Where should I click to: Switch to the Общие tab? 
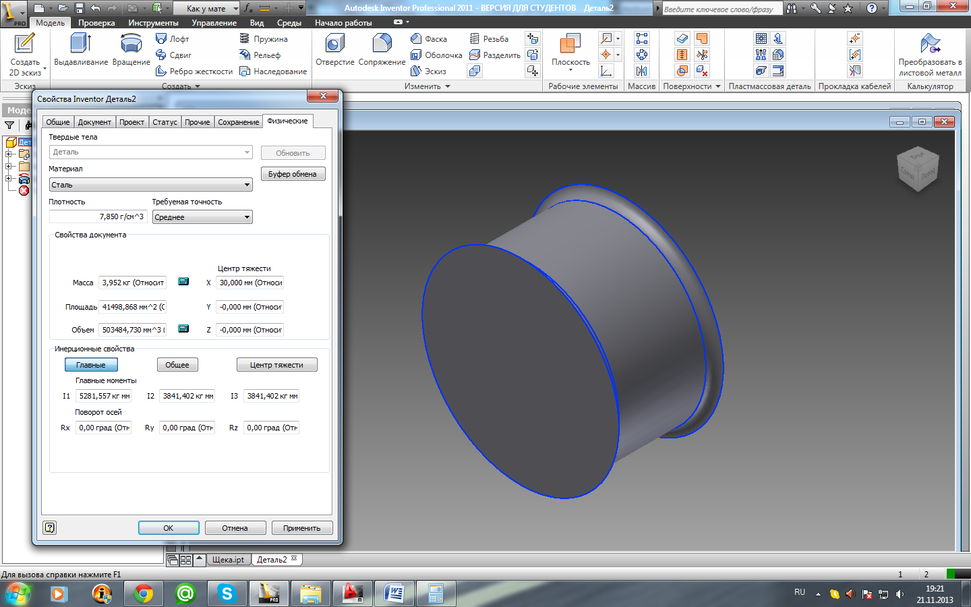click(58, 122)
